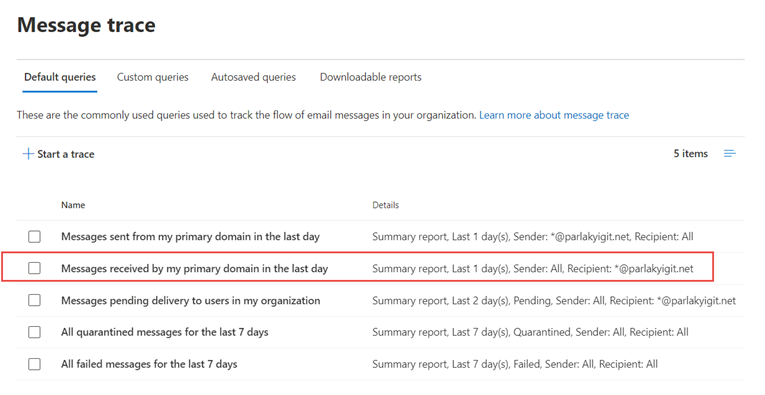The height and width of the screenshot is (395, 765).
Task: Select the 'Messages pending delivery' row checkbox
Action: coord(34,300)
